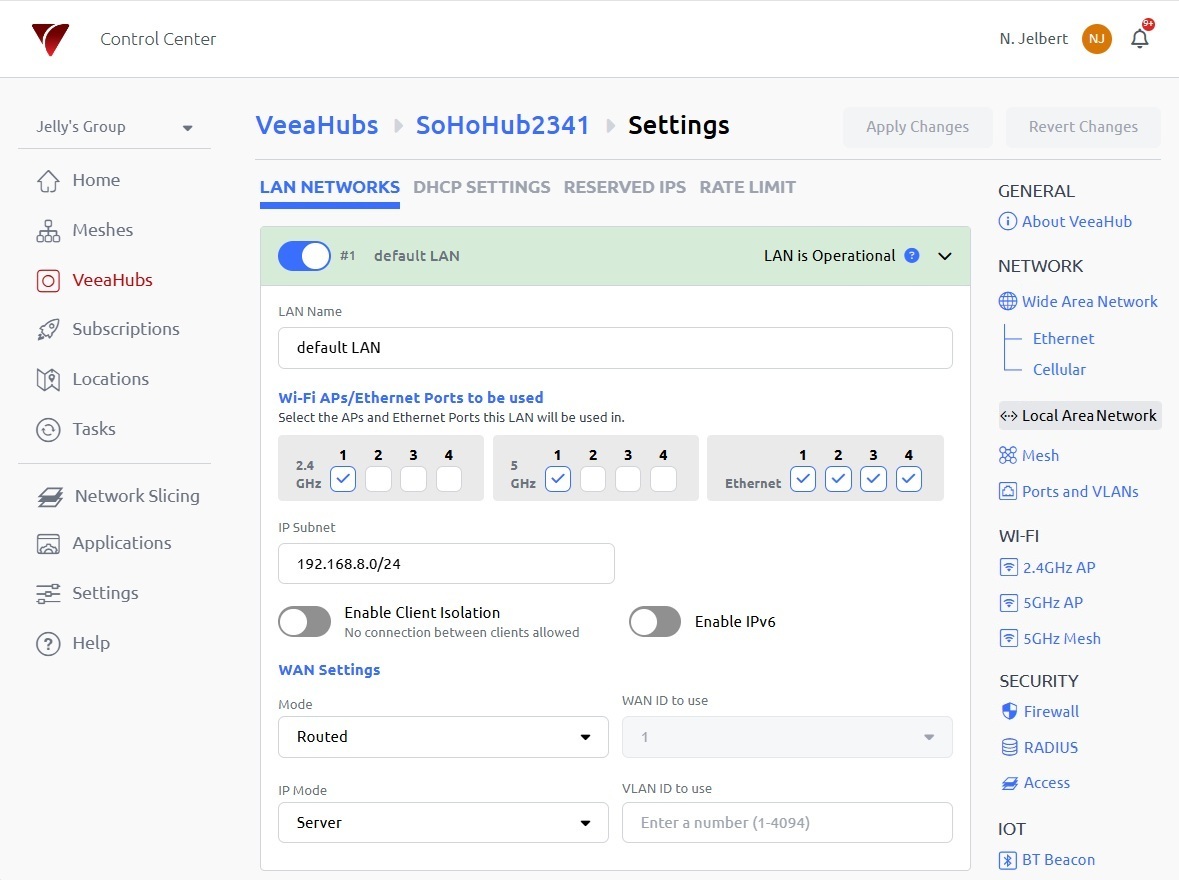The width and height of the screenshot is (1179, 880).
Task: Go to SoHoHub2341 breadcrumb link
Action: tap(502, 125)
